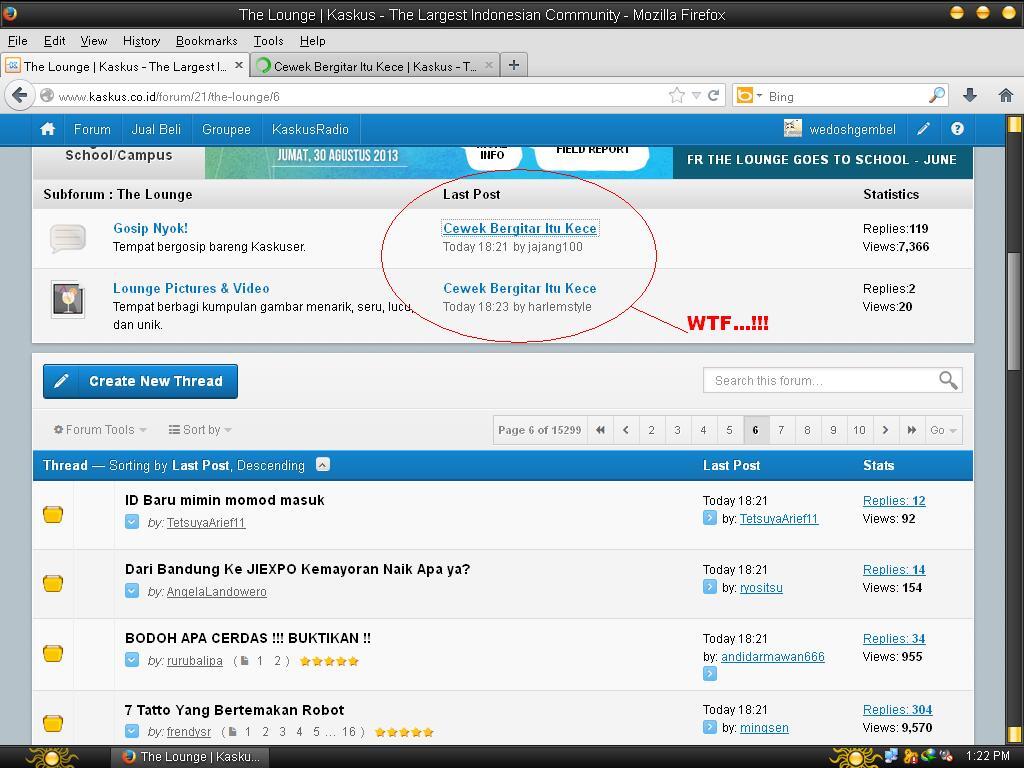Click the page vertical scrollbar thumb

click(1014, 310)
